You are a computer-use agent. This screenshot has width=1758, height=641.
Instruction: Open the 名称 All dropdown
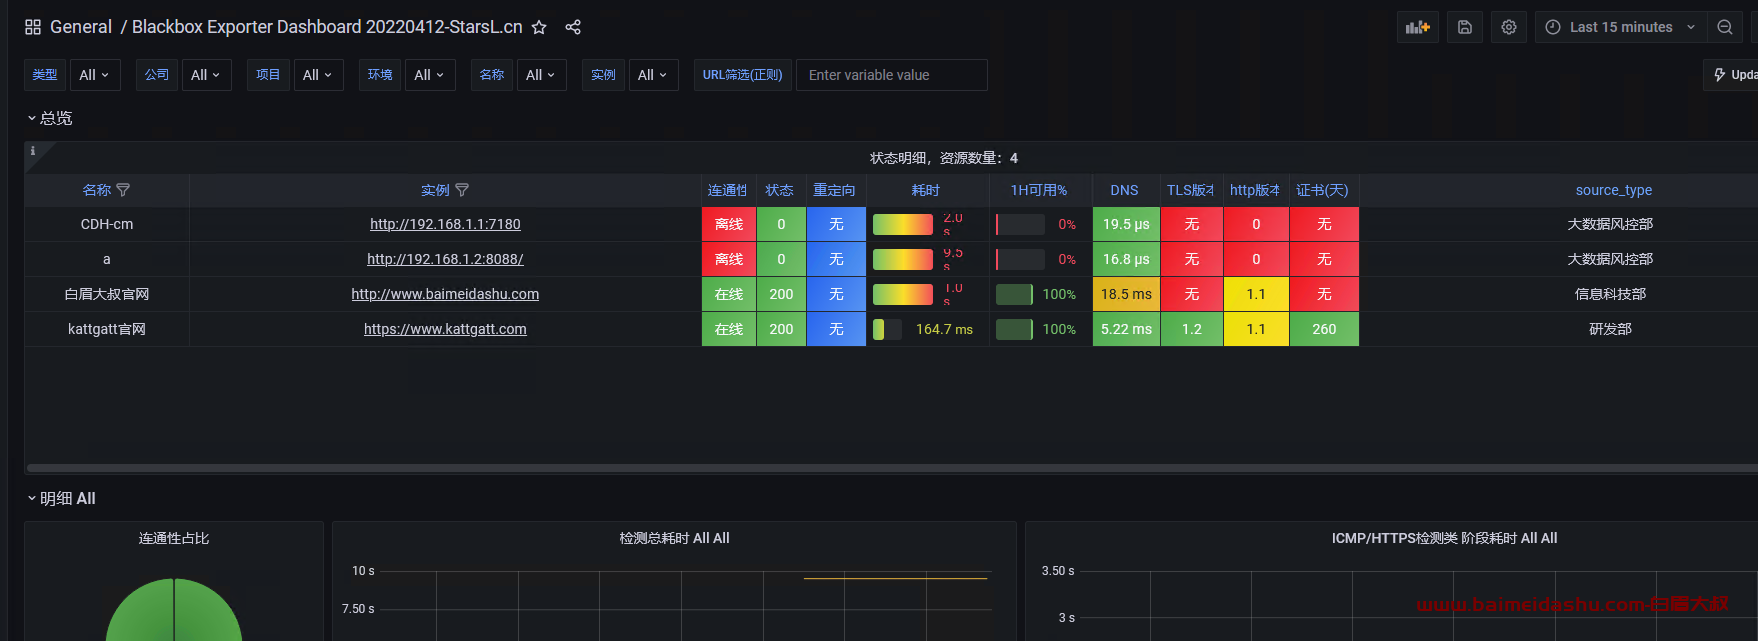click(541, 75)
